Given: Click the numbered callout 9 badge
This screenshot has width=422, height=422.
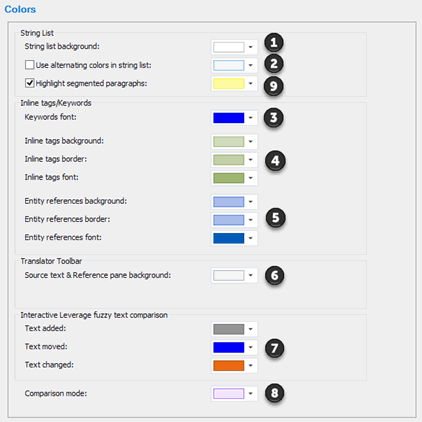Looking at the screenshot, I should (x=273, y=86).
